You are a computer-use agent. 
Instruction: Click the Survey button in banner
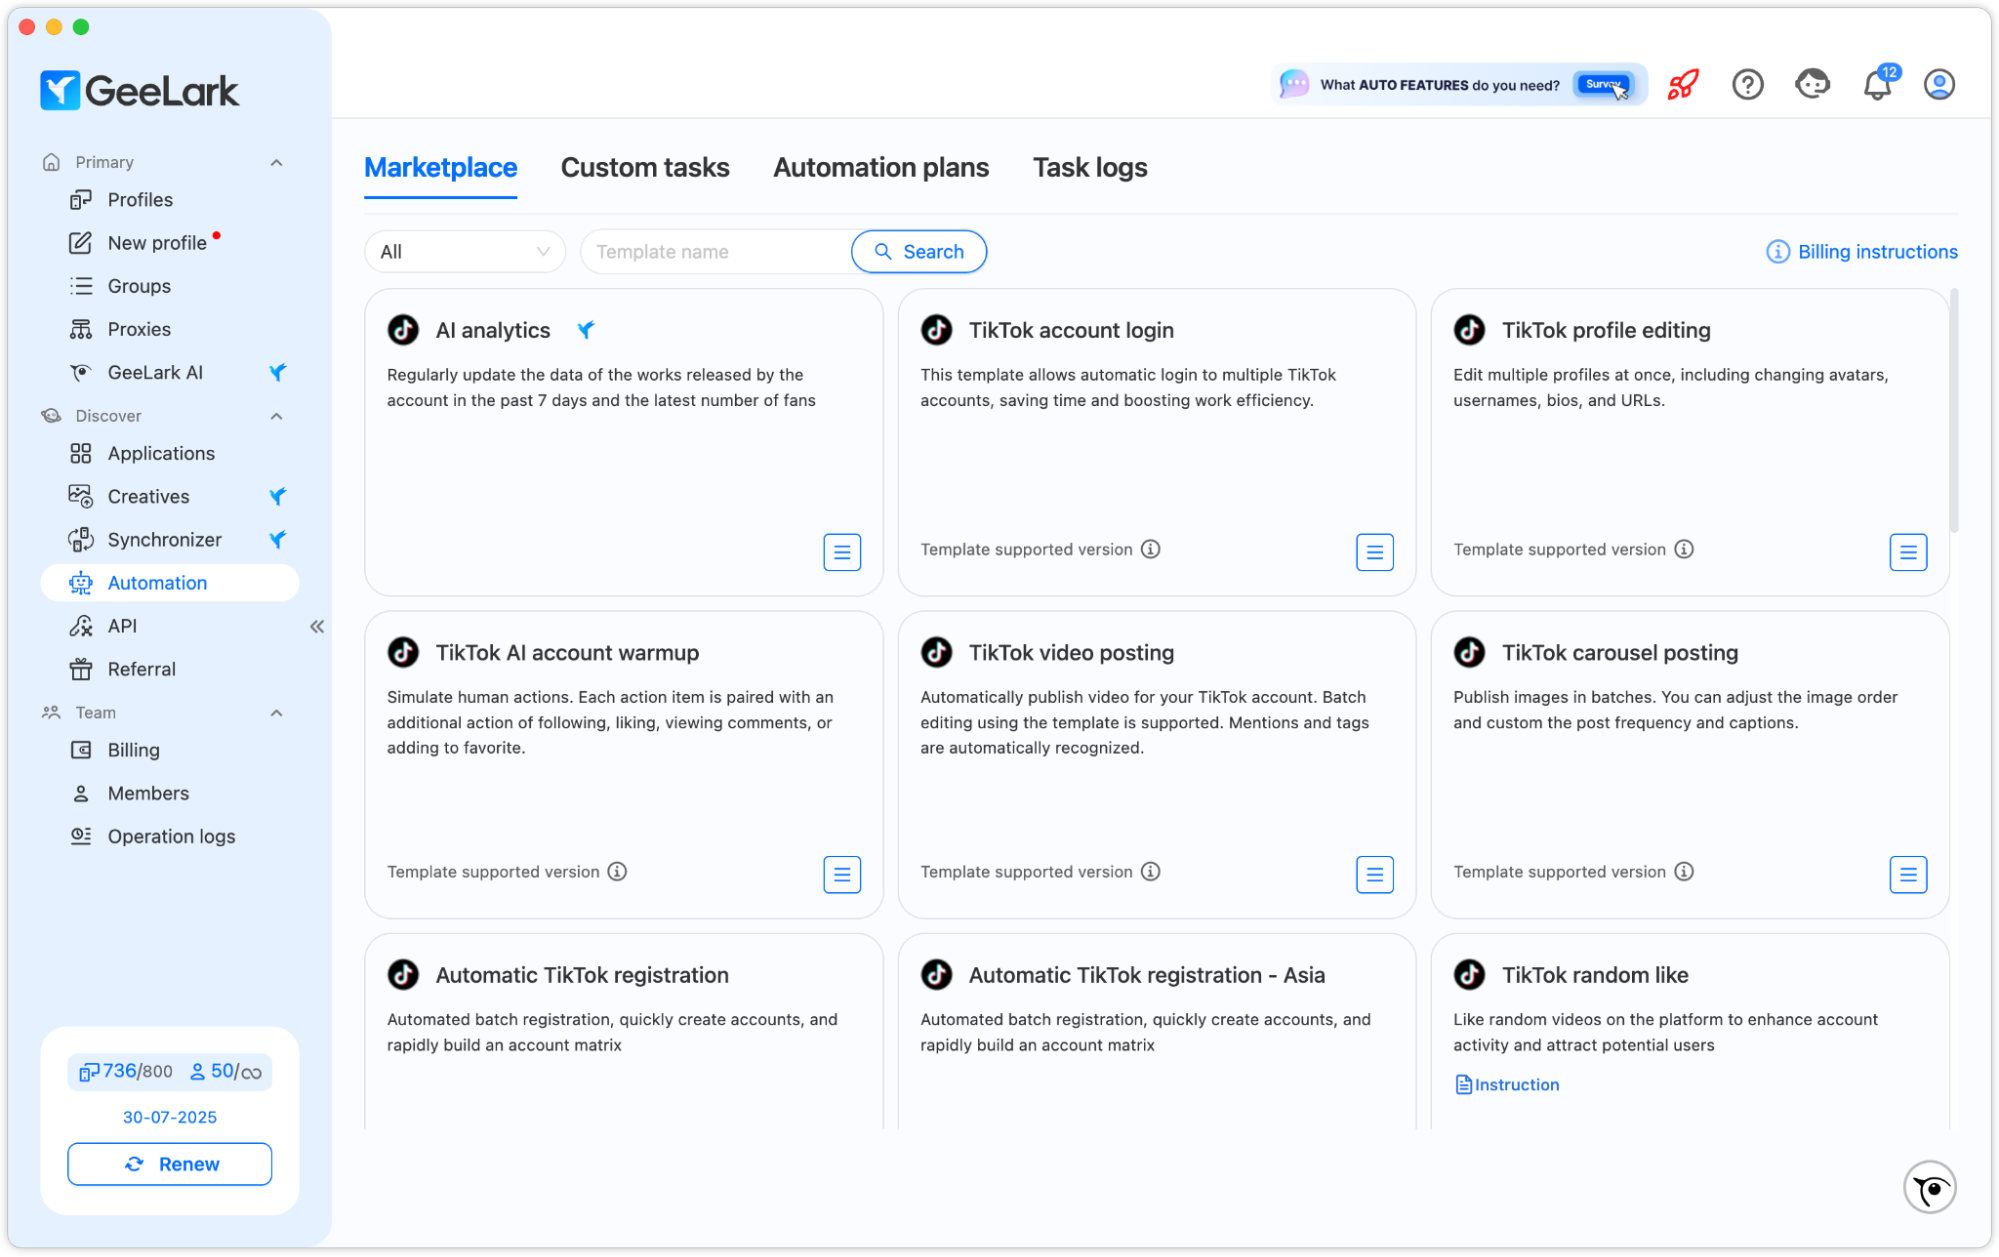tap(1603, 84)
